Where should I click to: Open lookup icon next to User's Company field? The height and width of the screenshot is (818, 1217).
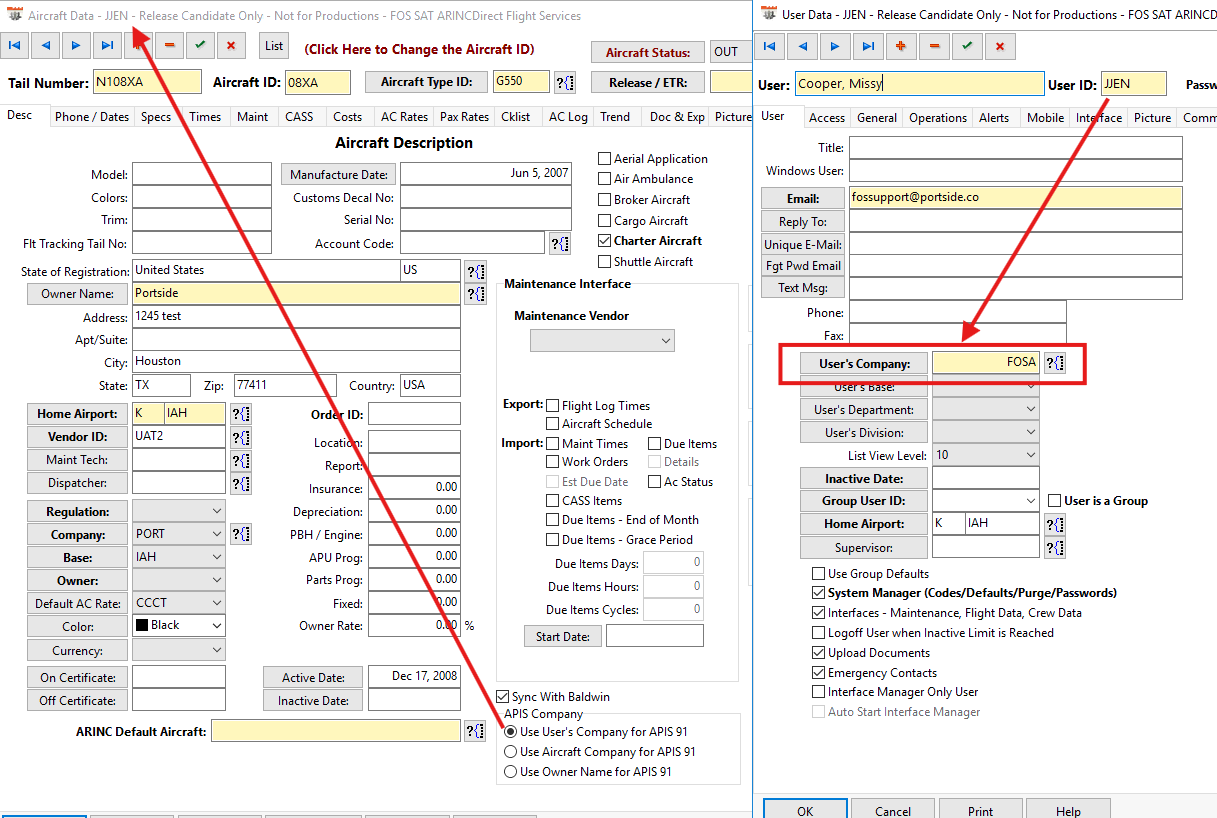click(1055, 363)
